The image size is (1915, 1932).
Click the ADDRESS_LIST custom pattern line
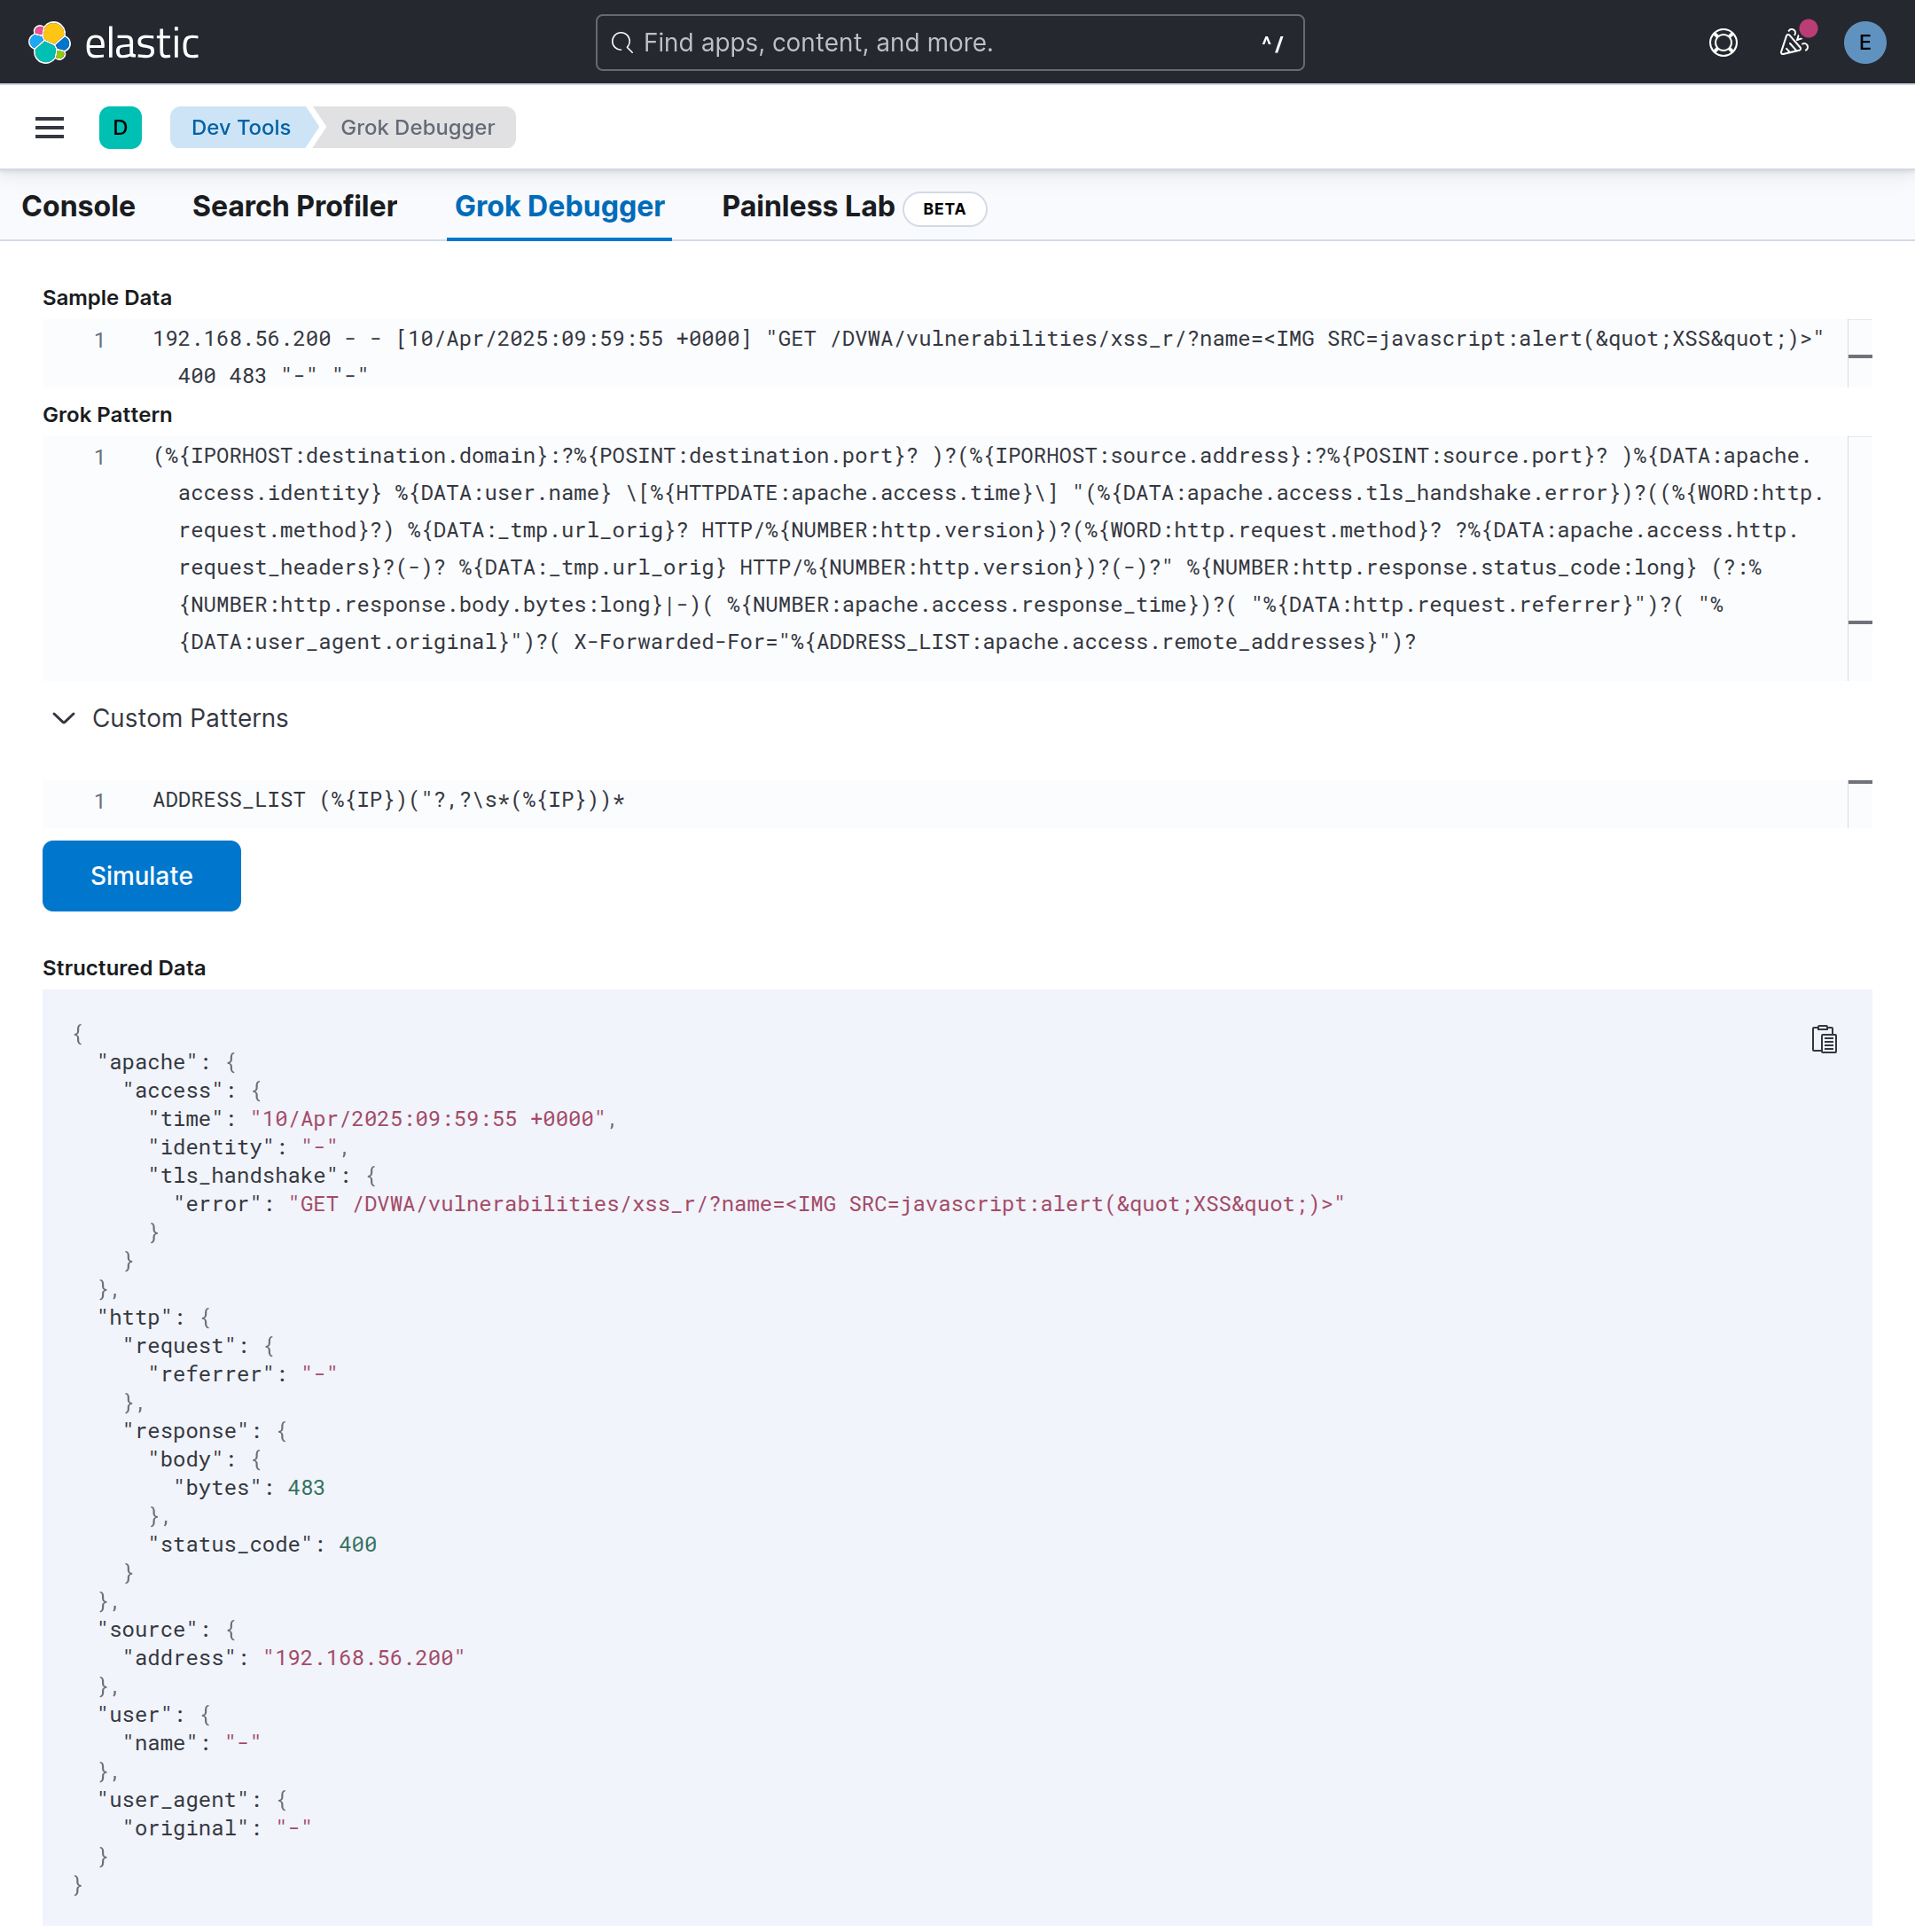[389, 800]
